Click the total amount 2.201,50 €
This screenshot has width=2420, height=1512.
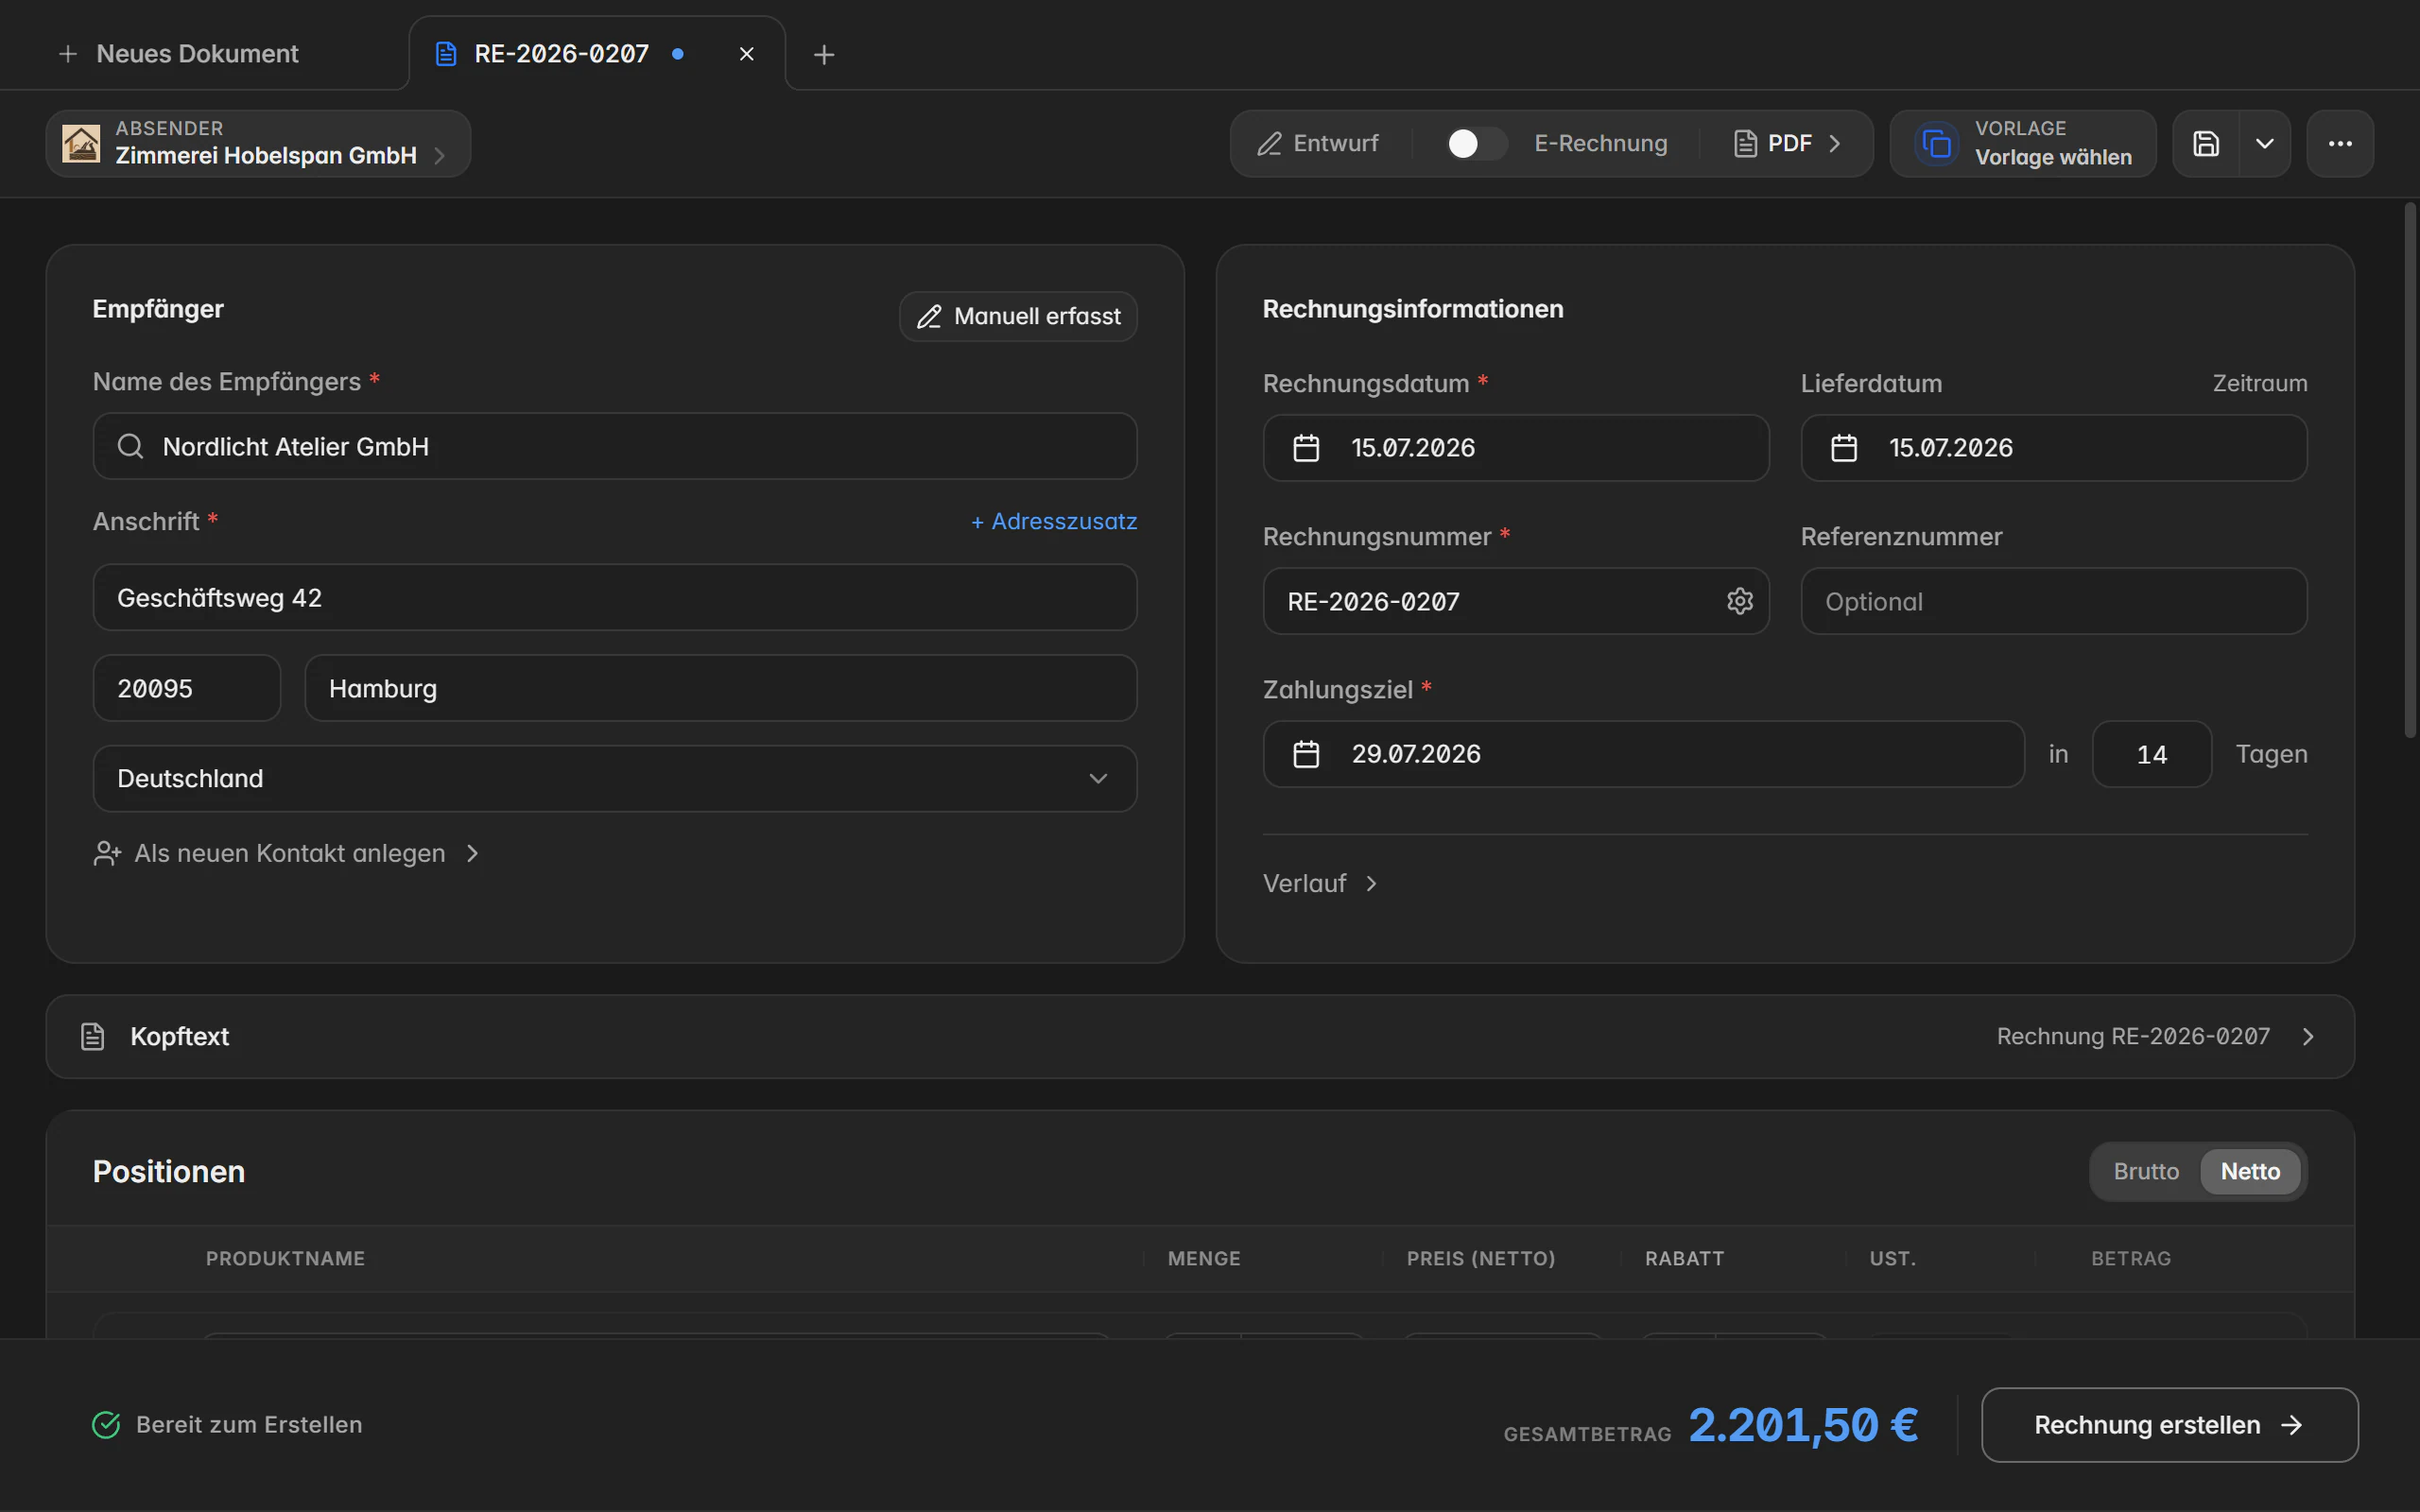click(1803, 1424)
